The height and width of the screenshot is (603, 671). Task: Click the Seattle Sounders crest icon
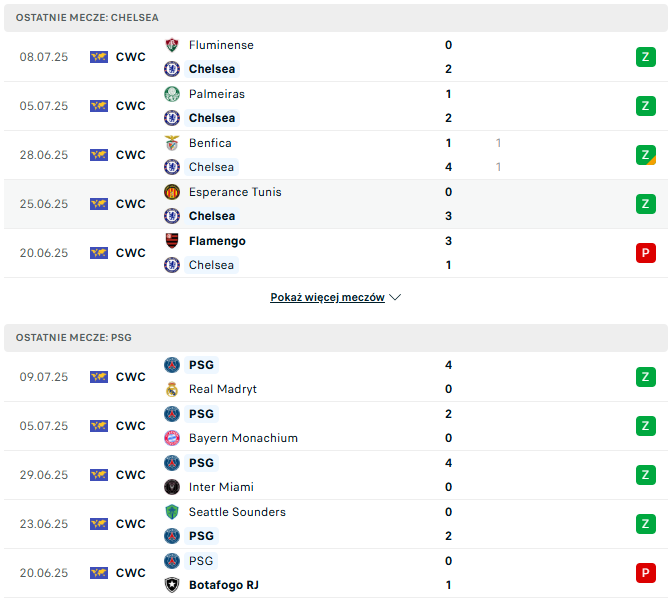click(x=172, y=512)
